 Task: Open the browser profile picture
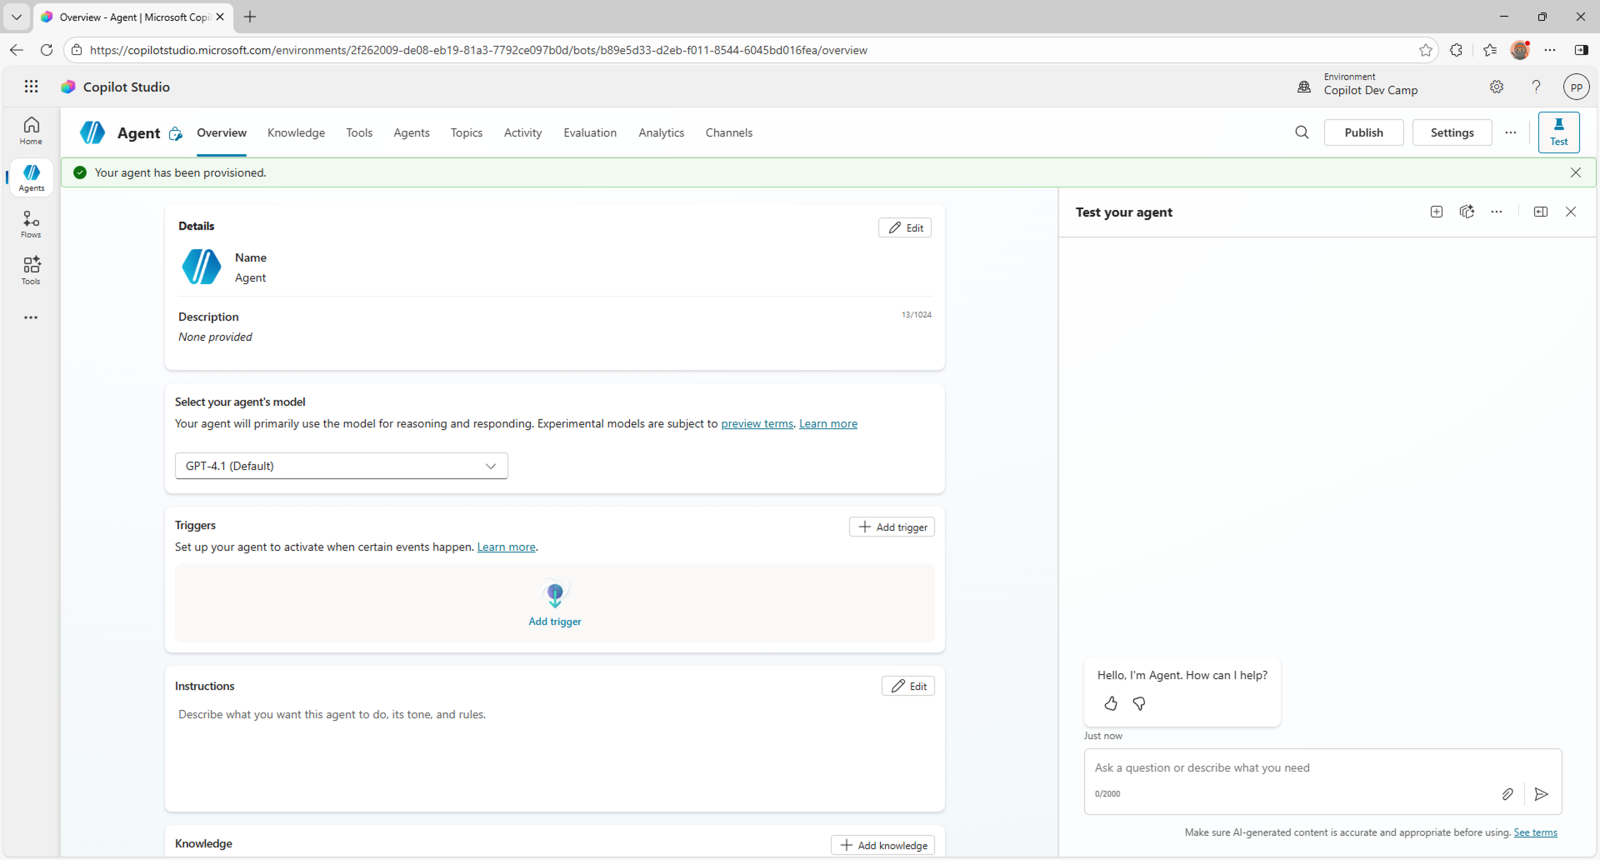[x=1520, y=50]
